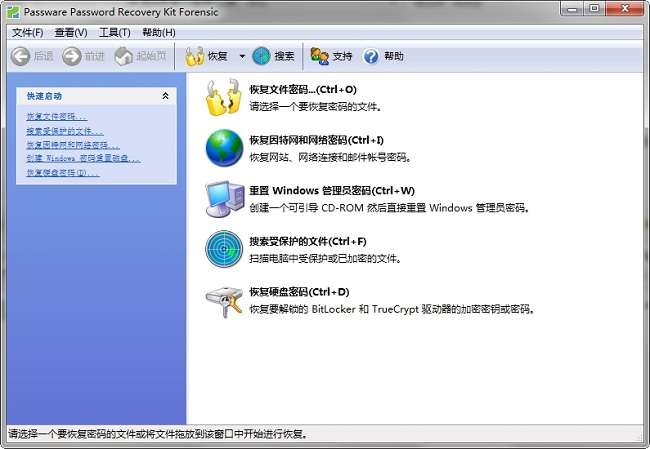
Task: Click the 恢复 keys icon in toolbar
Action: pos(194,56)
